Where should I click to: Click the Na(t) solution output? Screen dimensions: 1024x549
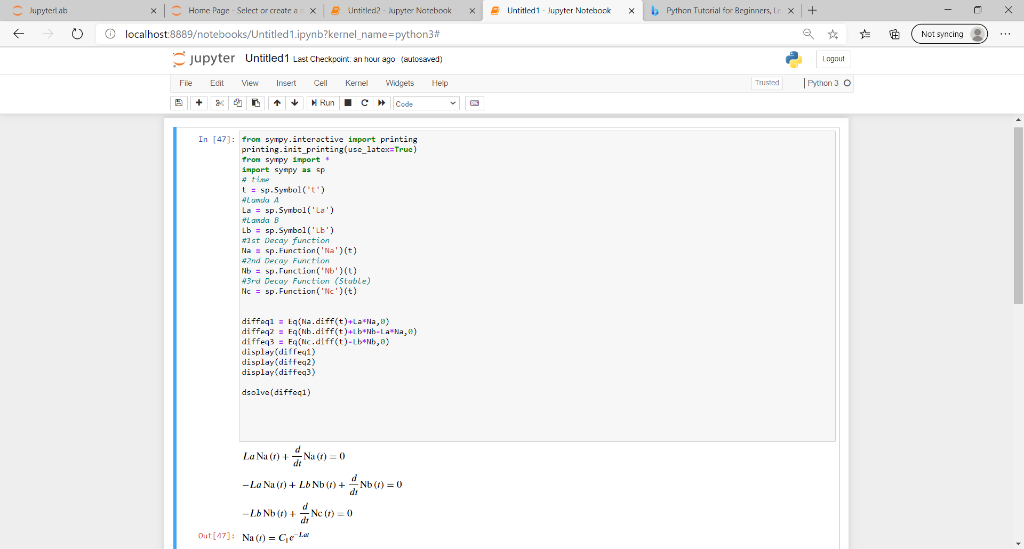tap(276, 537)
